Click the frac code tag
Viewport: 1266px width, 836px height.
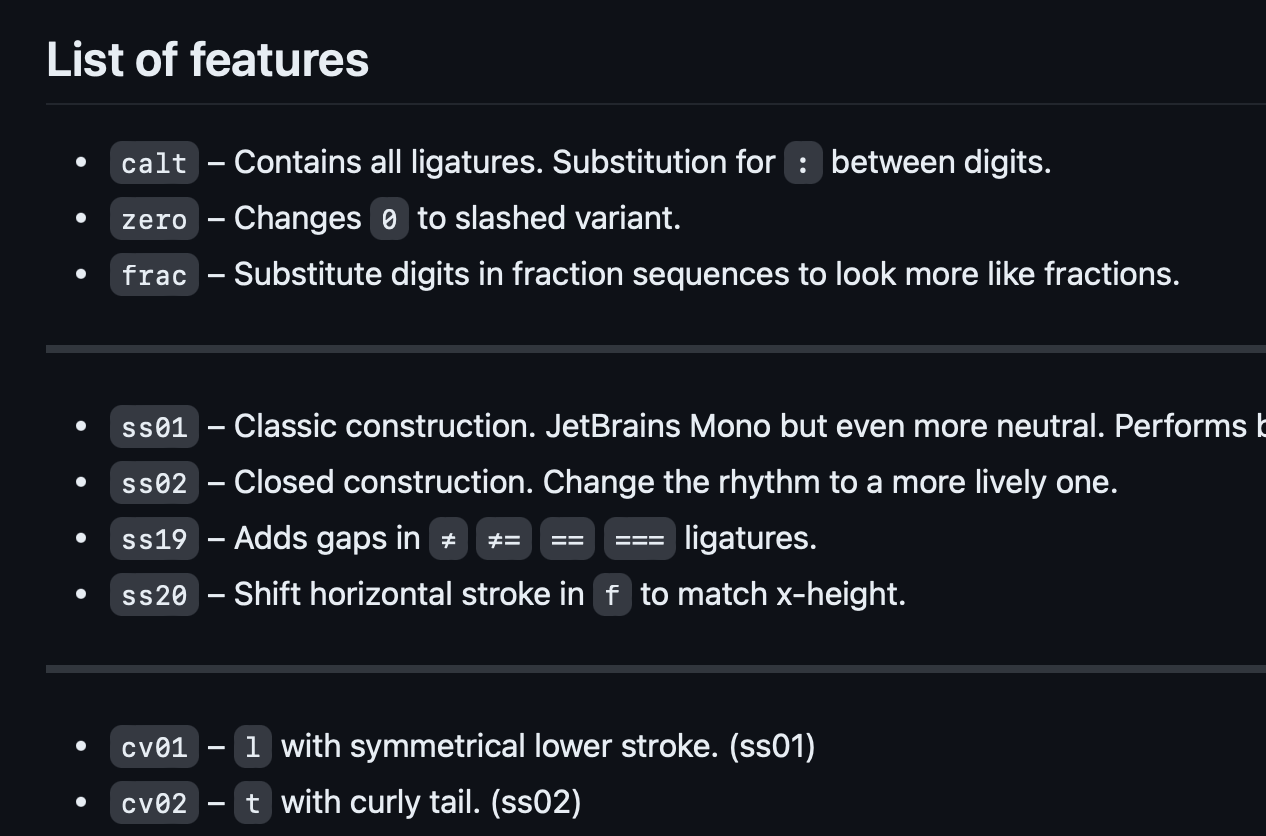[x=154, y=275]
